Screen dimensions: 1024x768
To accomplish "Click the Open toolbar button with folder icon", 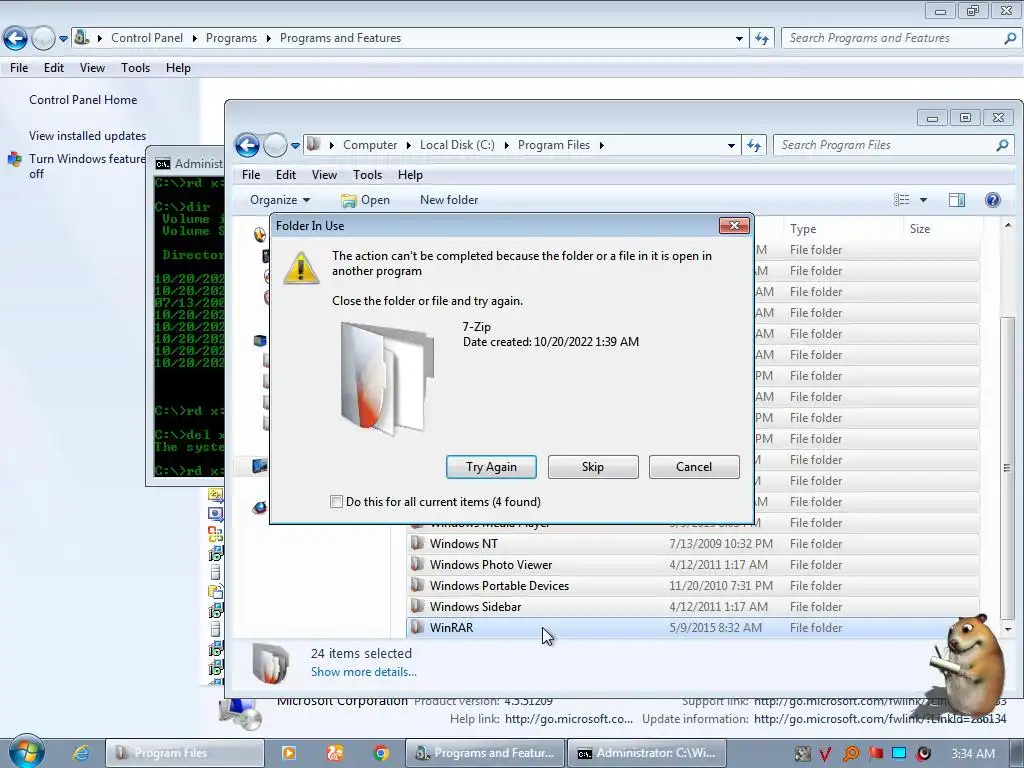I will pos(366,200).
